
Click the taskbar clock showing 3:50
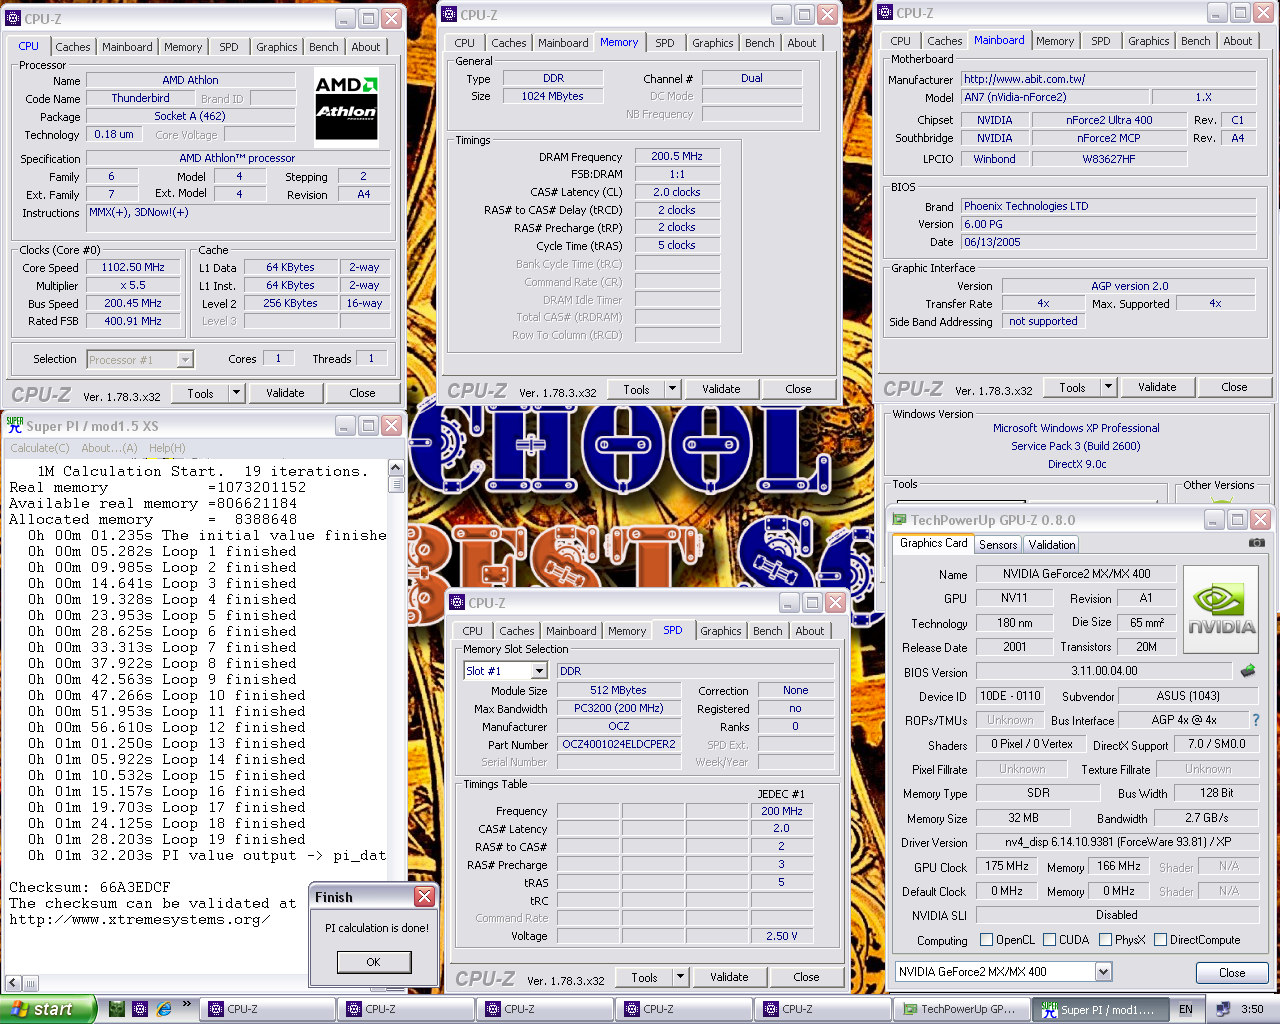(1252, 1009)
